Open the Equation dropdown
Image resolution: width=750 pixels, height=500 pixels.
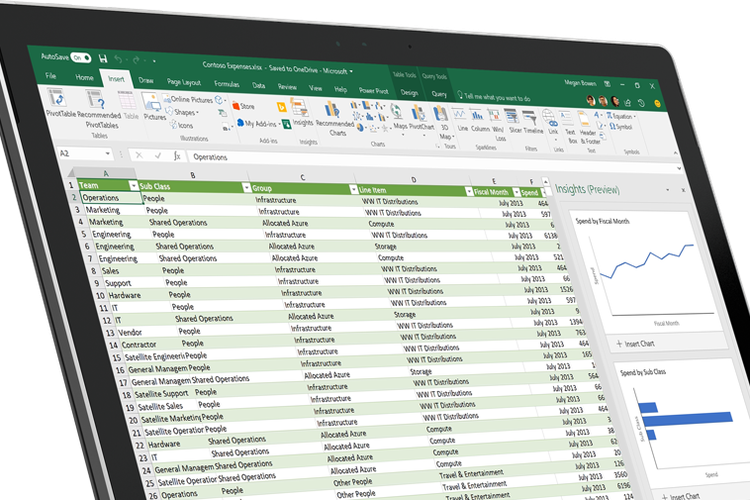pyautogui.click(x=622, y=116)
